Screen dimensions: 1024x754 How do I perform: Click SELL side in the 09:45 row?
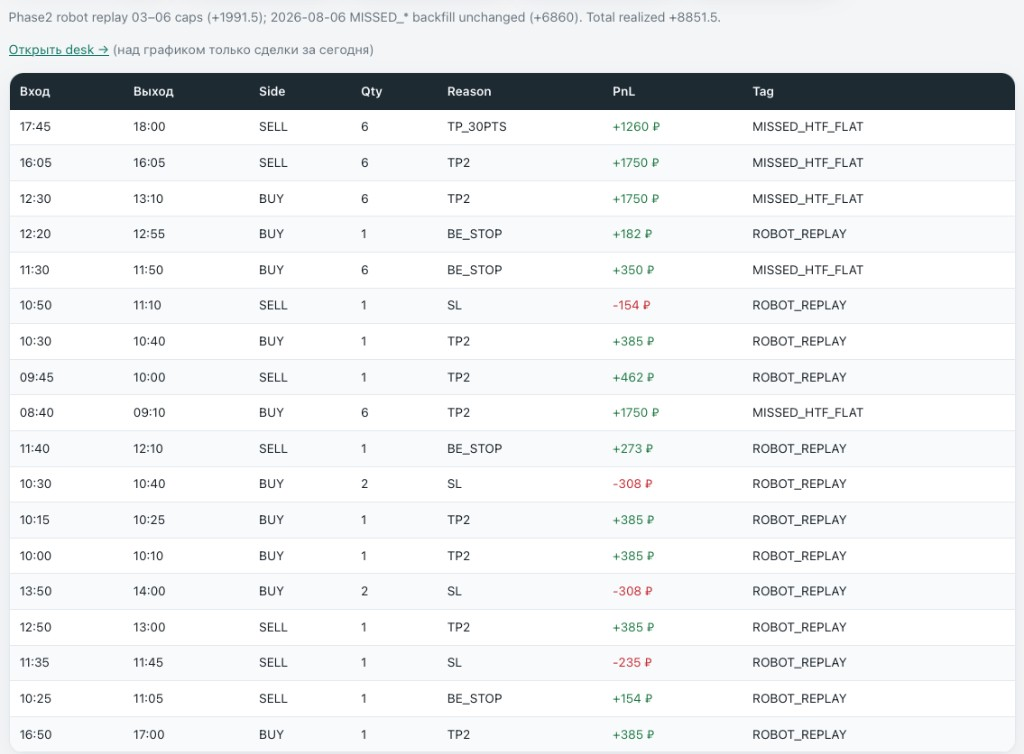tap(273, 377)
